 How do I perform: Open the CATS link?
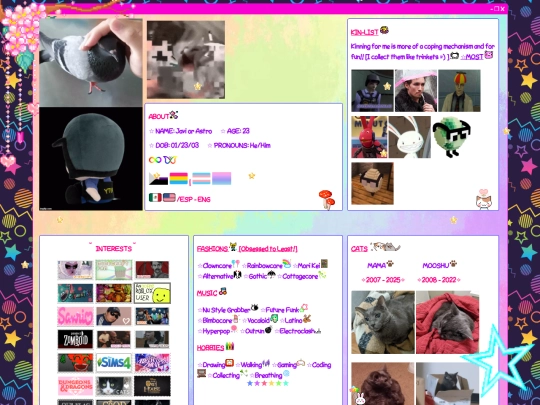tap(359, 249)
